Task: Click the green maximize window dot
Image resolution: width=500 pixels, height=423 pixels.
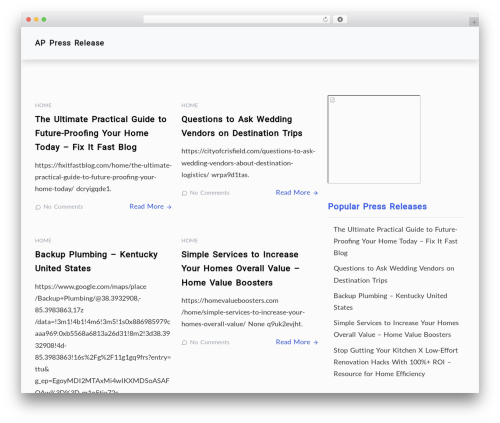Action: [44, 19]
